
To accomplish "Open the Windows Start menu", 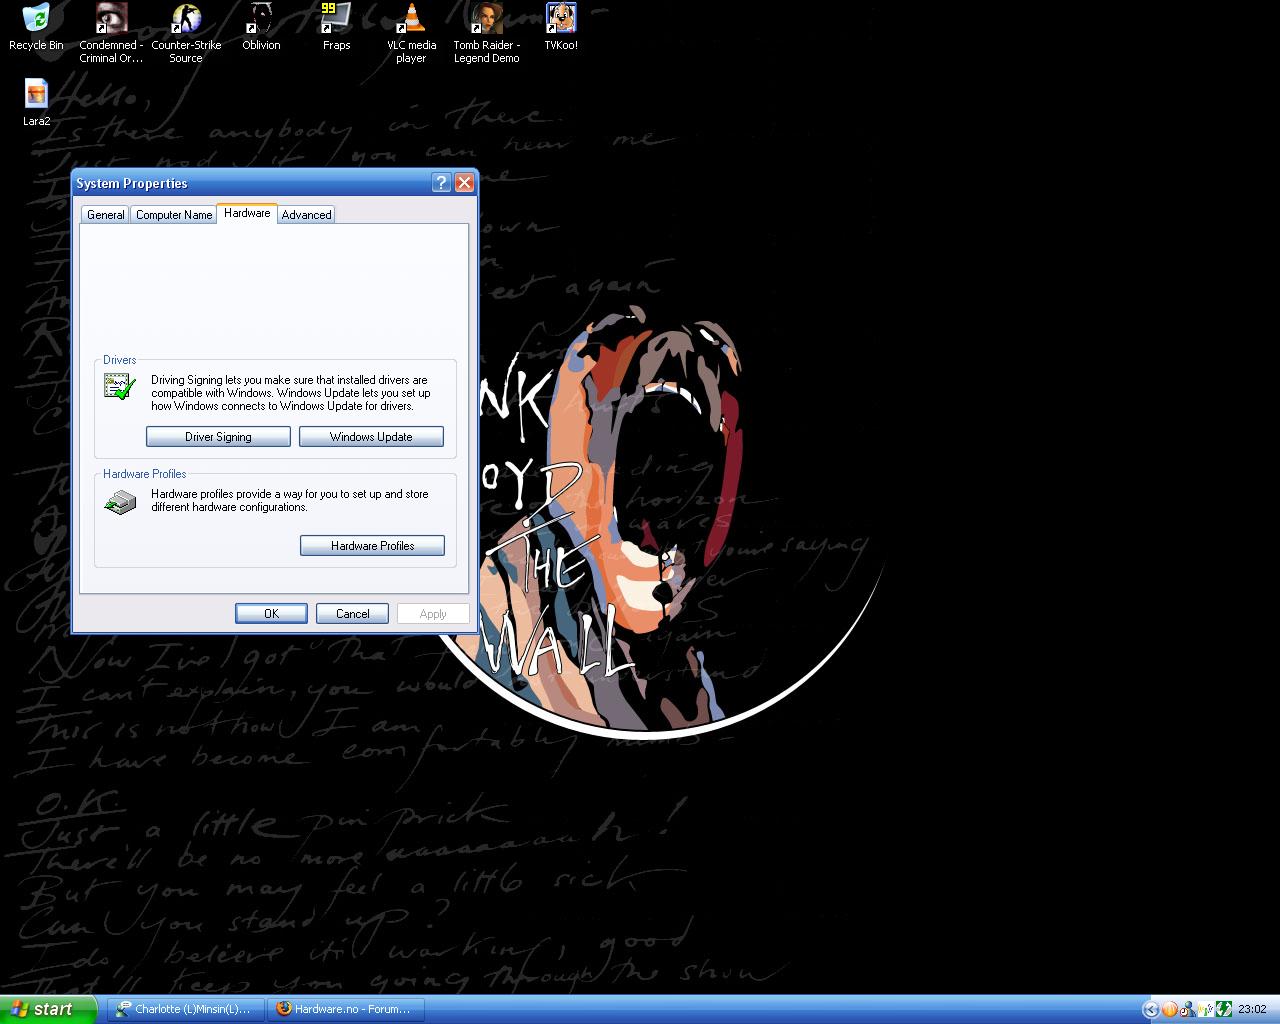I will tap(49, 1009).
